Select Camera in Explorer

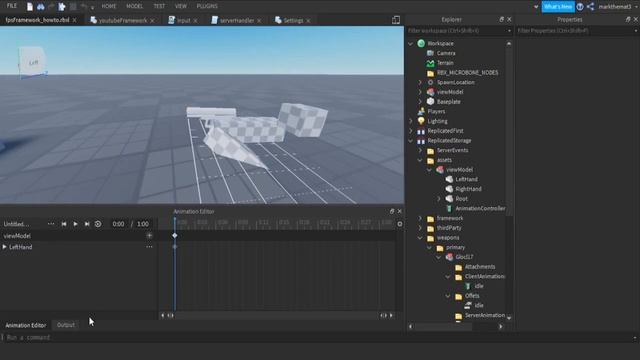pyautogui.click(x=446, y=53)
